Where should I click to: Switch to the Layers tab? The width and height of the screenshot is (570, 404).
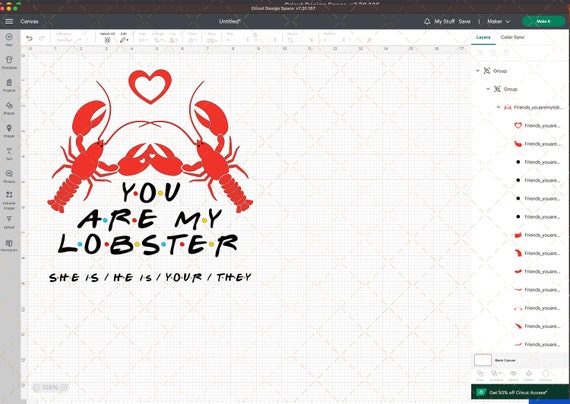[483, 37]
